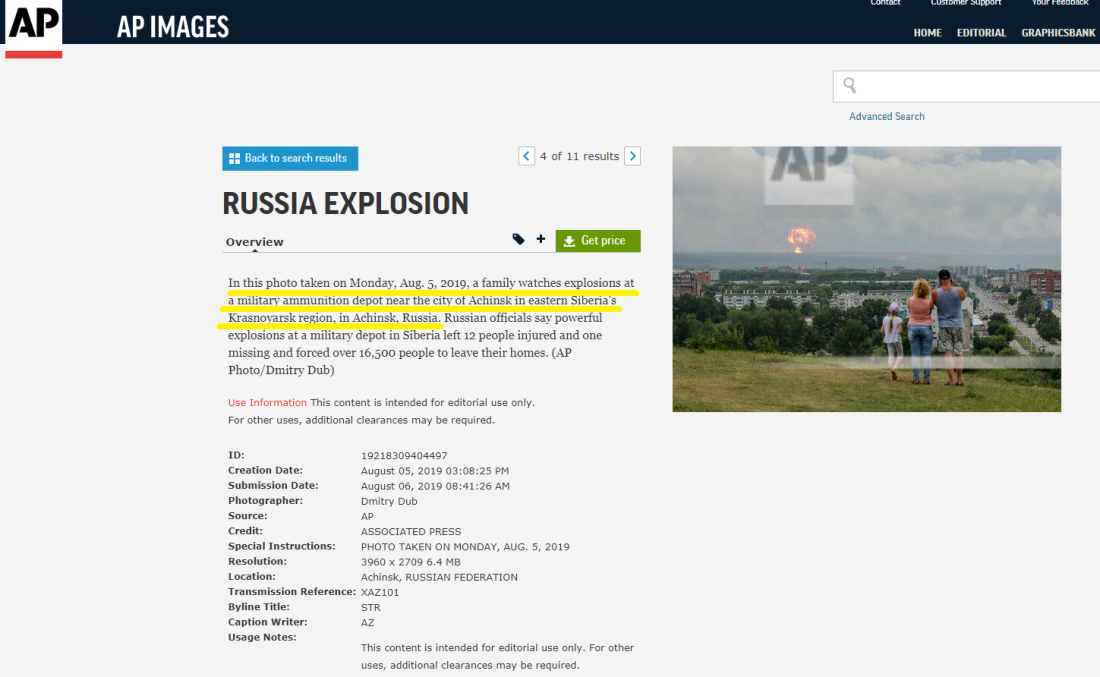The width and height of the screenshot is (1100, 677).
Task: Click Special Instructions value PHOTO TAKEN ON MONDAY
Action: point(465,547)
